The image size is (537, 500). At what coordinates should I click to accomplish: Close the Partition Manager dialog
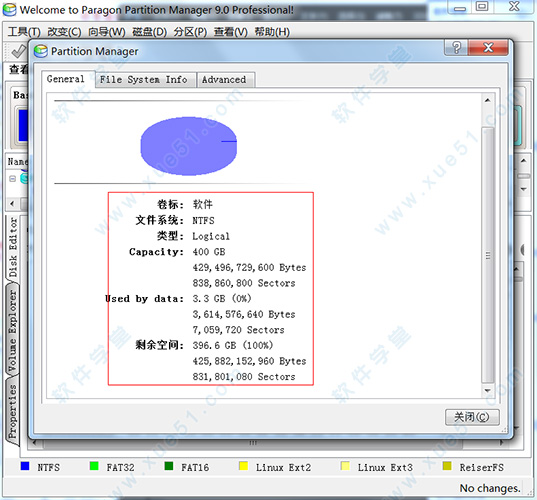488,47
